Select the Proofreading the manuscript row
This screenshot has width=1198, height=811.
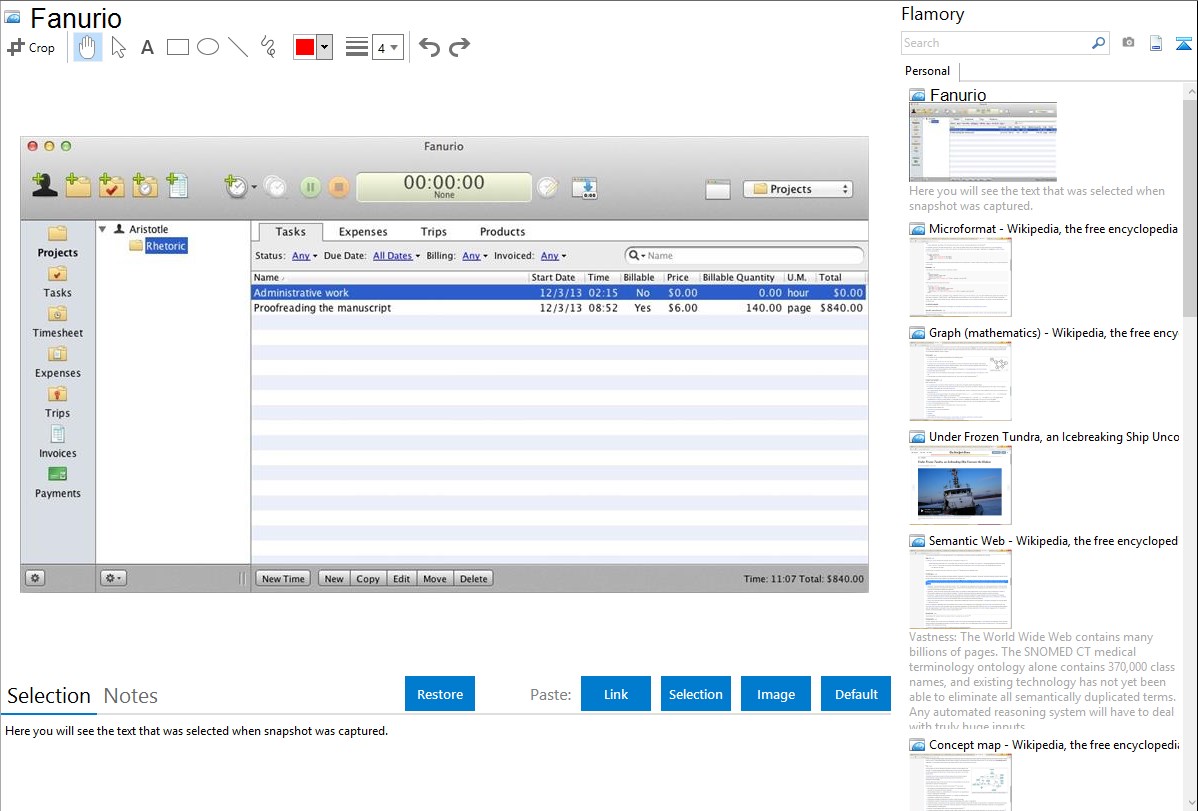[559, 308]
